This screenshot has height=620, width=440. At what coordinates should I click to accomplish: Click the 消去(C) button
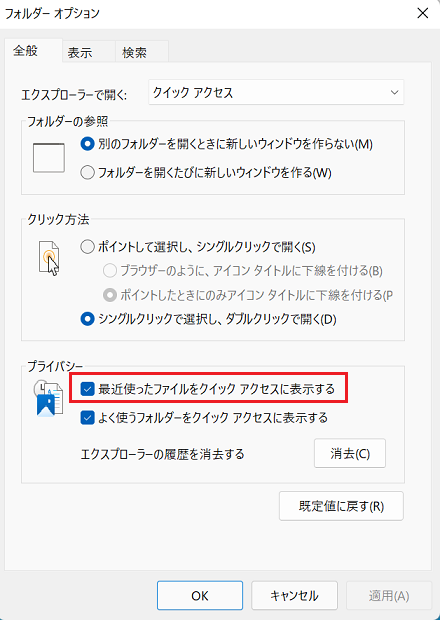pyautogui.click(x=350, y=453)
